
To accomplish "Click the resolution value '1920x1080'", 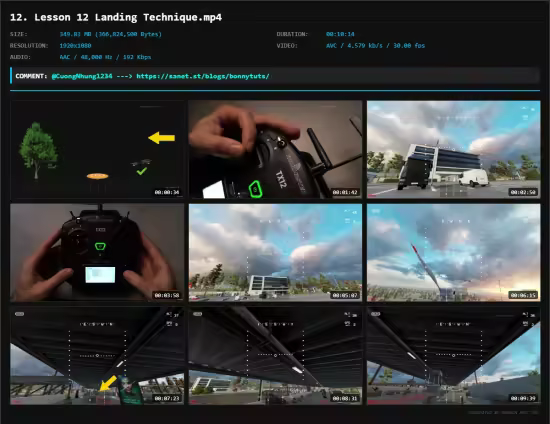I will (75, 46).
